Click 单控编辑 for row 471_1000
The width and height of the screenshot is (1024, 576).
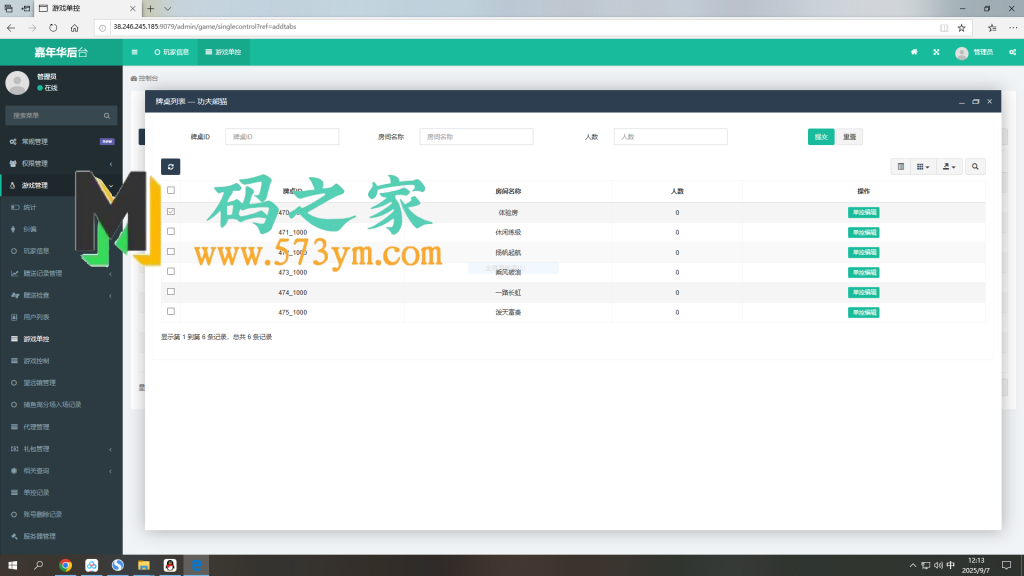coord(863,232)
